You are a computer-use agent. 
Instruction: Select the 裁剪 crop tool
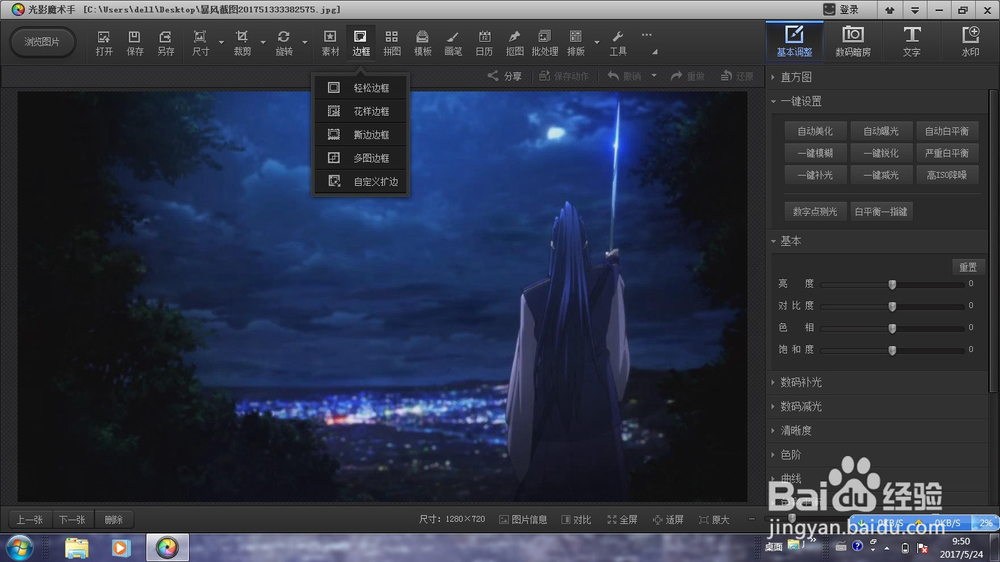click(242, 43)
